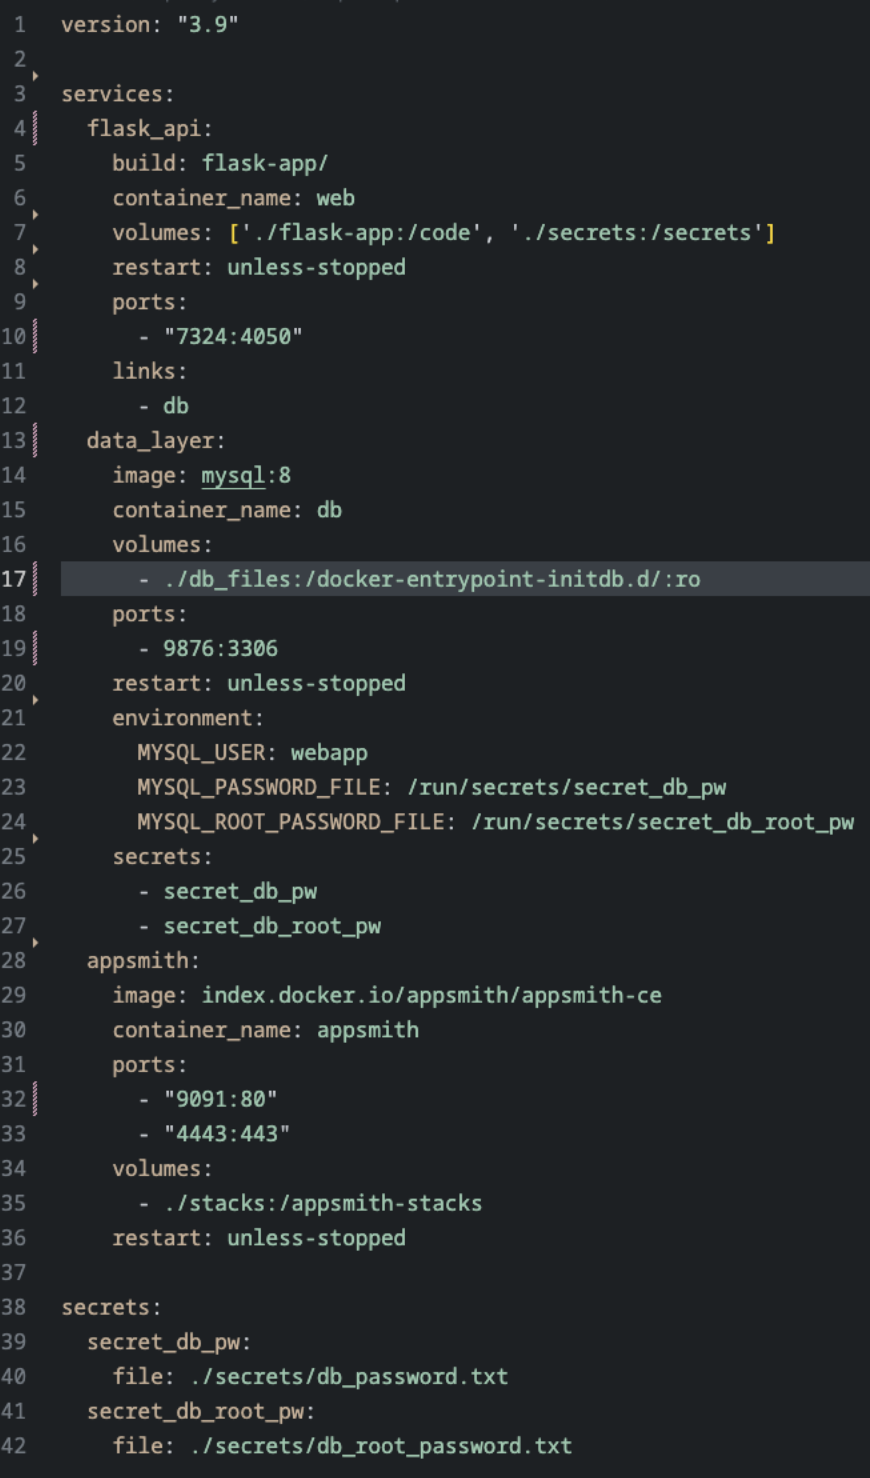Viewport: 870px width, 1478px height.
Task: Click the change marker beside line 32
Action: (x=35, y=1099)
